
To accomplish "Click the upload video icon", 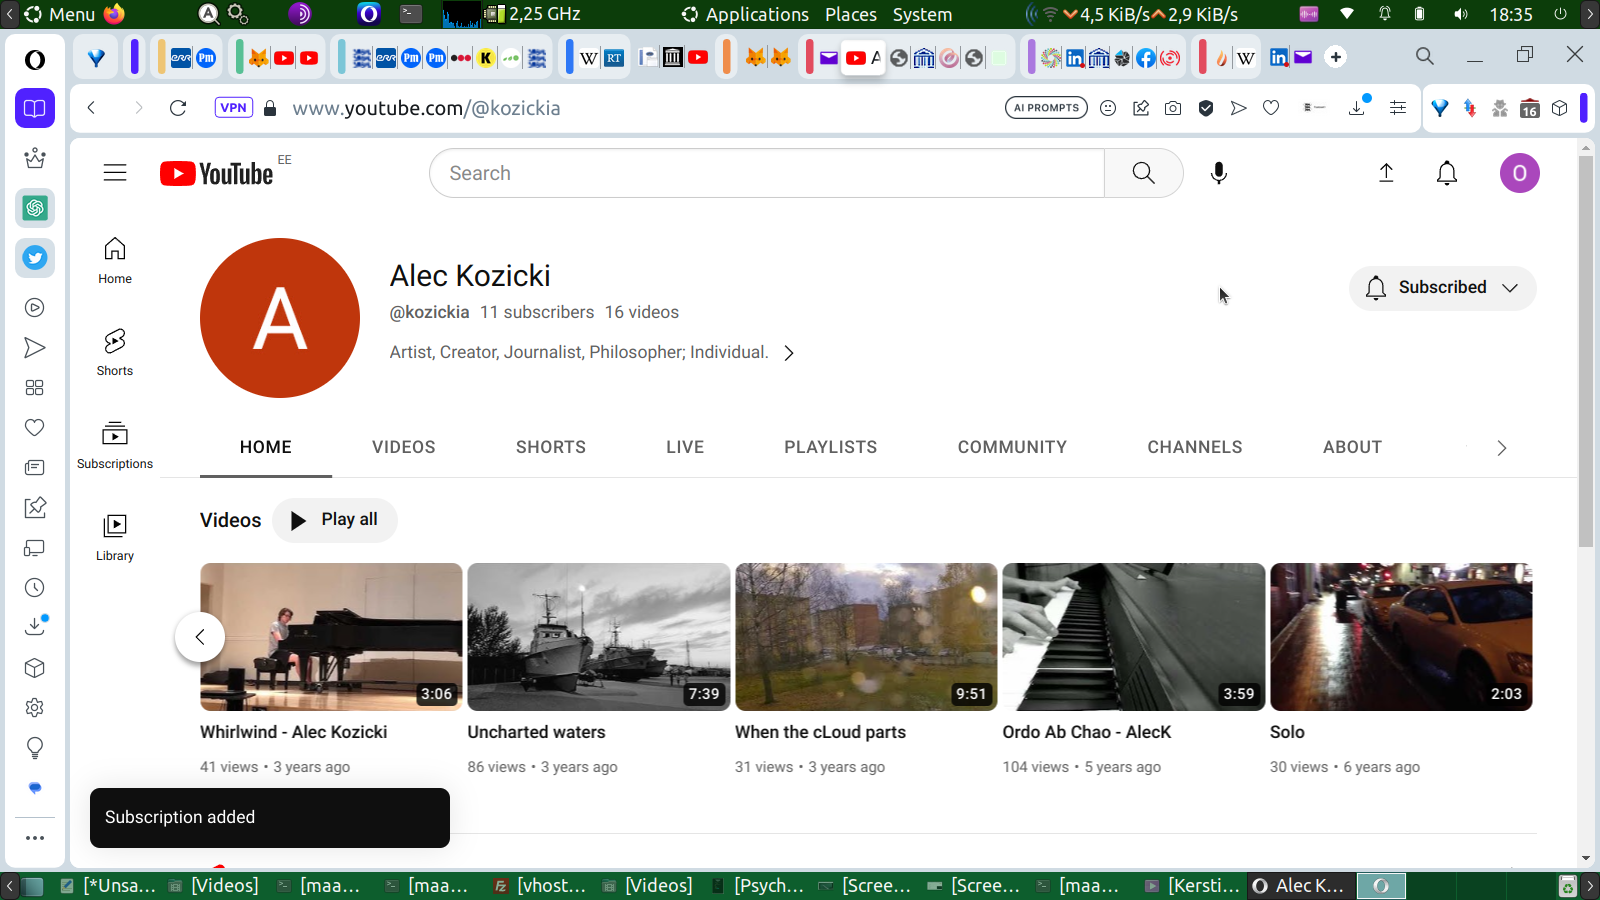I will click(1386, 173).
